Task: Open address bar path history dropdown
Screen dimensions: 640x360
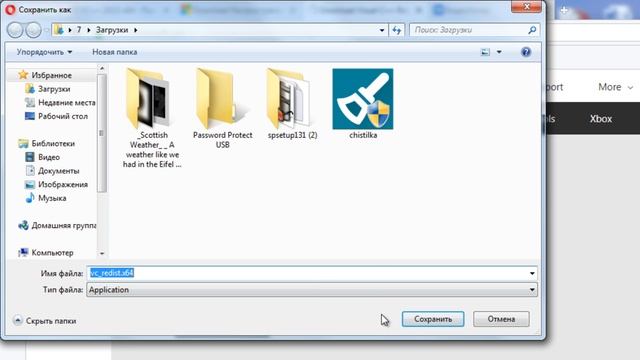Action: point(382,30)
